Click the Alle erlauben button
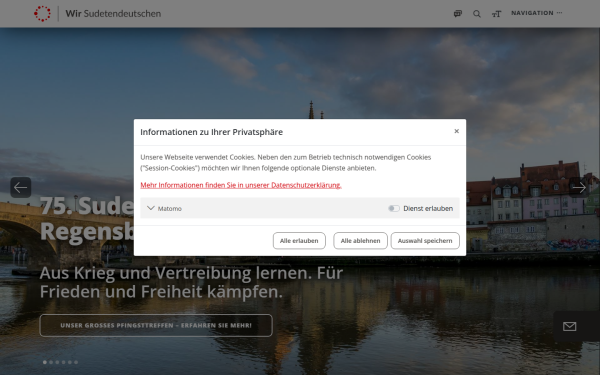 coord(299,241)
